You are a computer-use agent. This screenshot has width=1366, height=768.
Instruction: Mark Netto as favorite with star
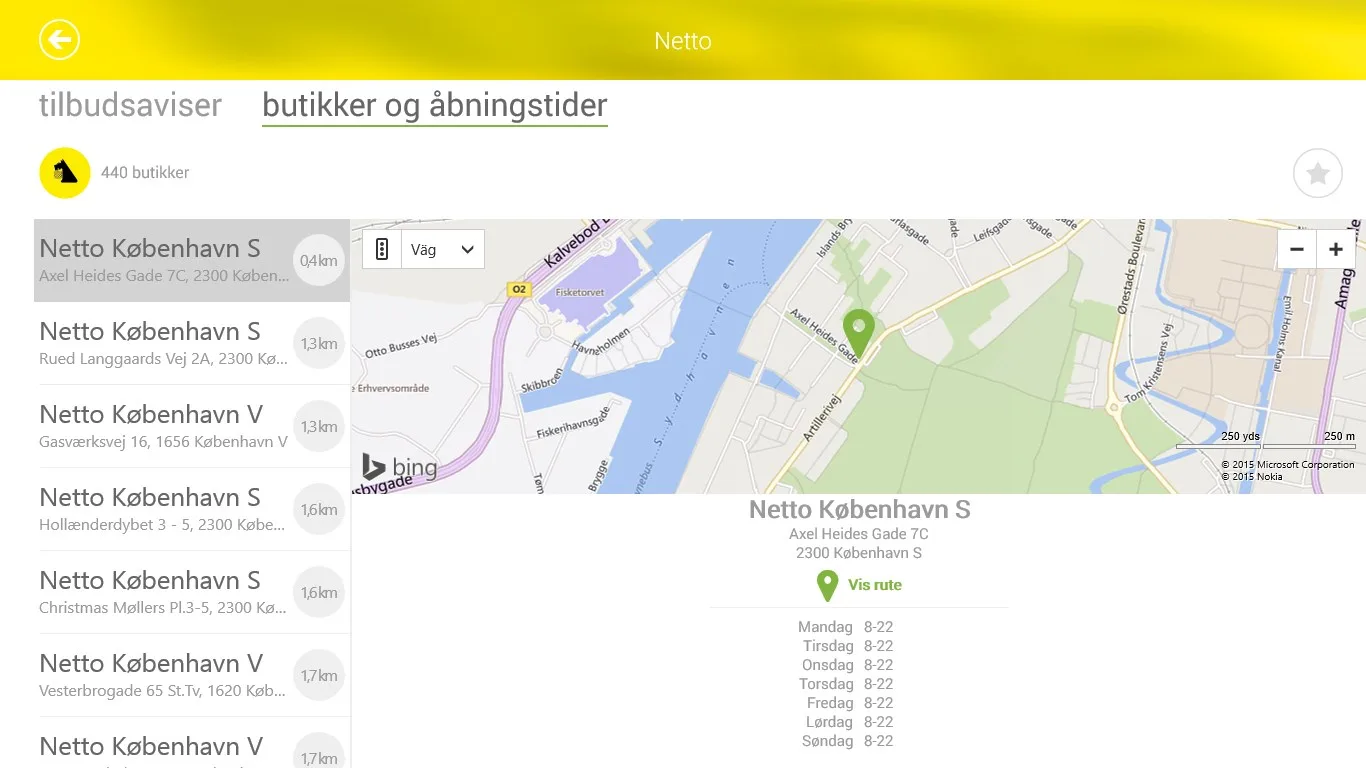coord(1317,173)
